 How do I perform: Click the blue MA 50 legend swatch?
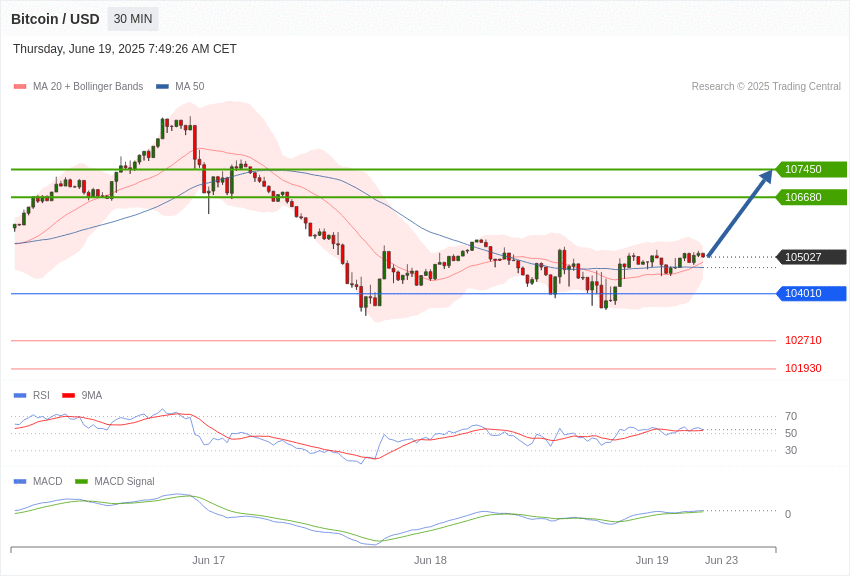click(162, 86)
